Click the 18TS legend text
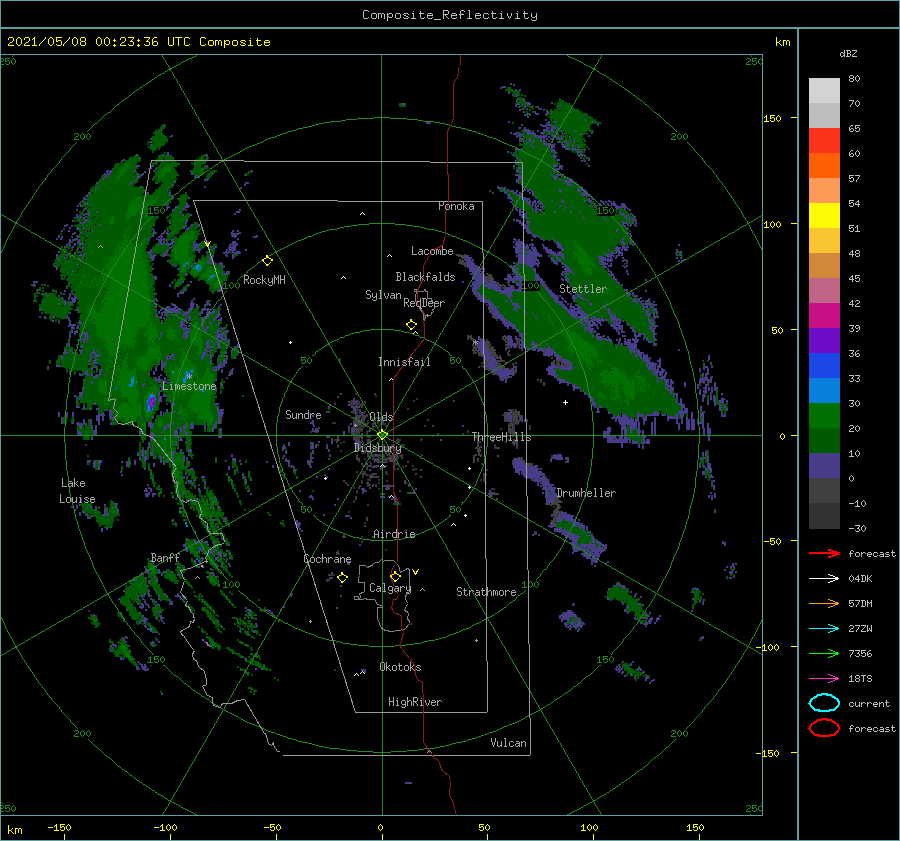This screenshot has width=900, height=841. (x=860, y=679)
